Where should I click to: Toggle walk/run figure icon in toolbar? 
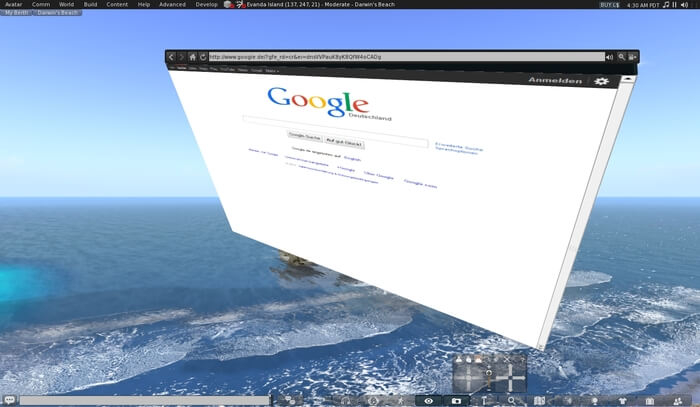coord(401,401)
